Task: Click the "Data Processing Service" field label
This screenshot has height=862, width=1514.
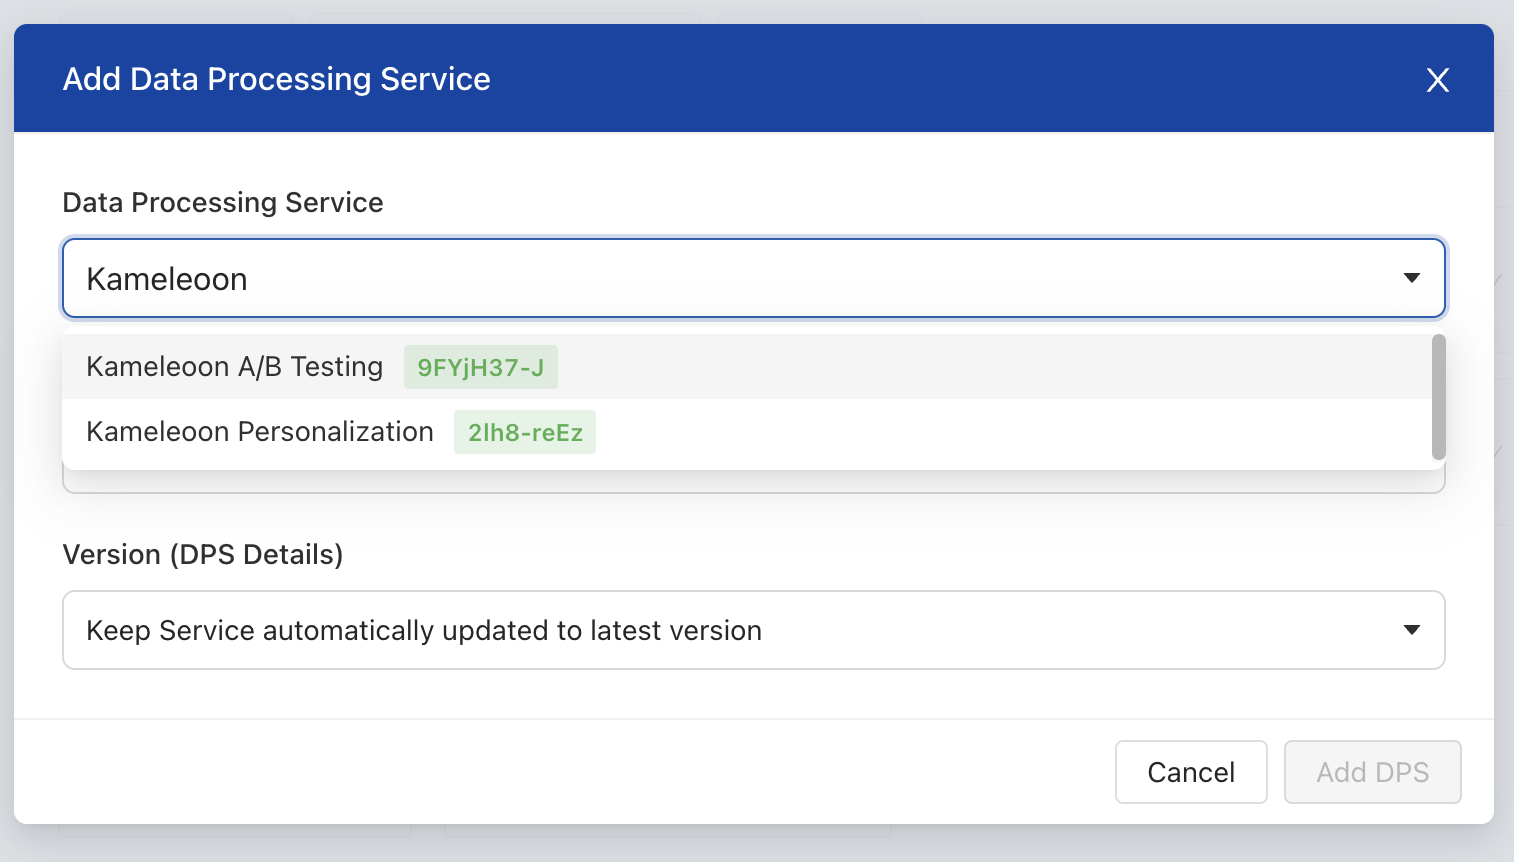Action: pyautogui.click(x=223, y=203)
